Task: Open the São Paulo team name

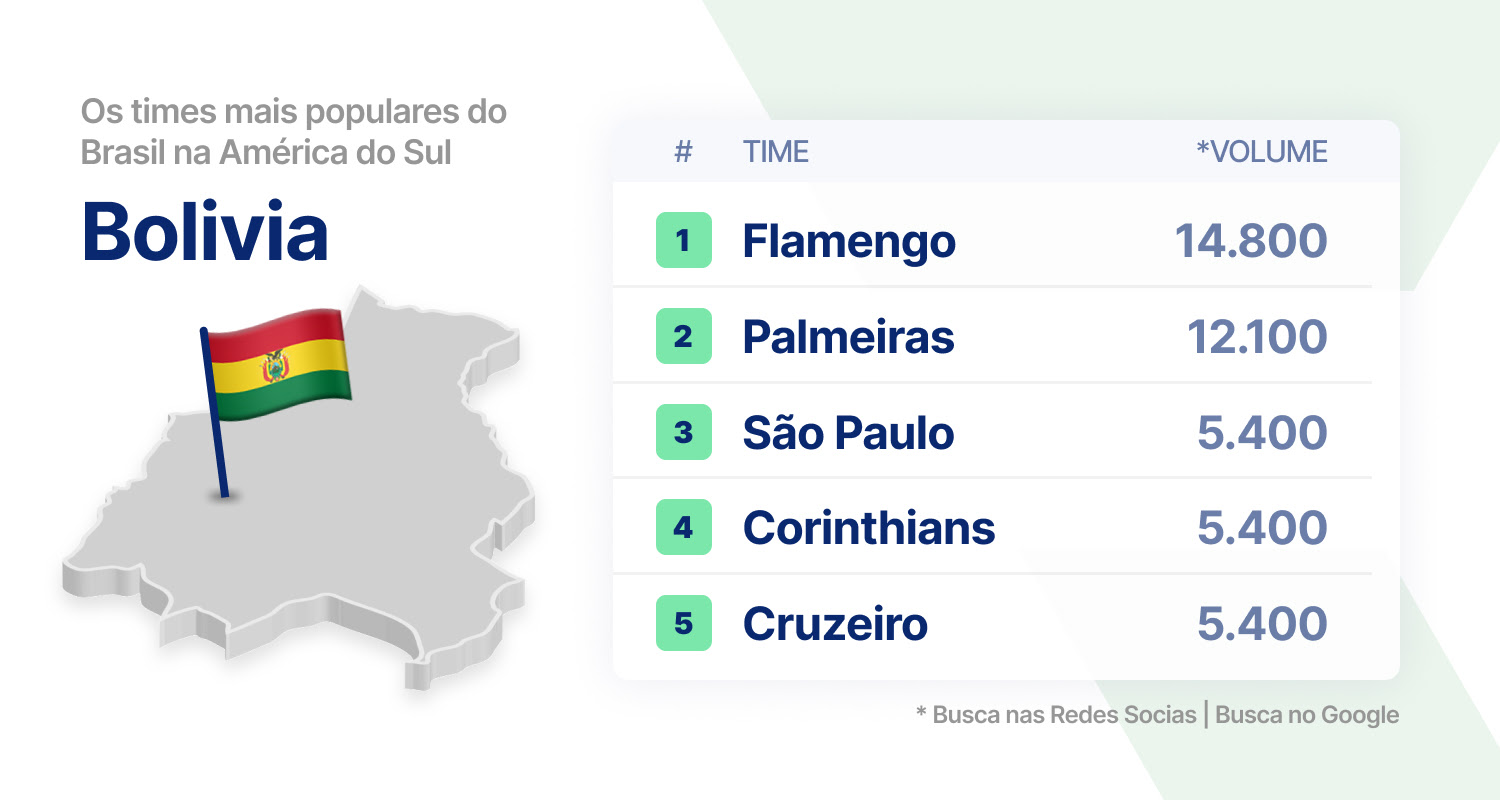Action: 849,432
